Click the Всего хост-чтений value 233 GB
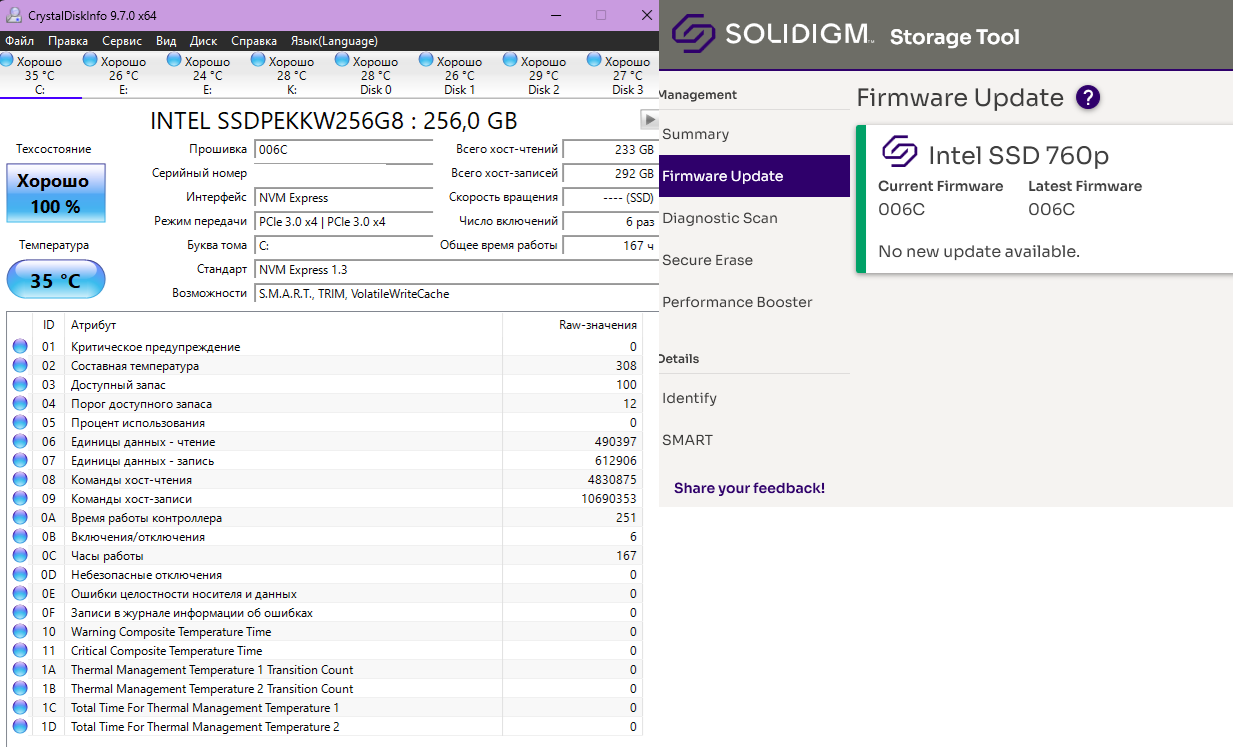The image size is (1233, 747). (610, 150)
